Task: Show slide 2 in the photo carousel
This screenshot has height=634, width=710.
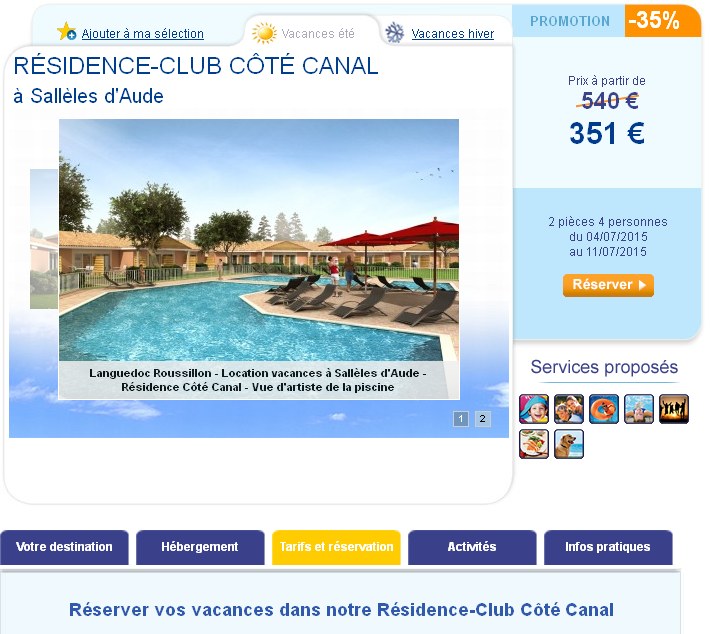Action: coord(482,419)
